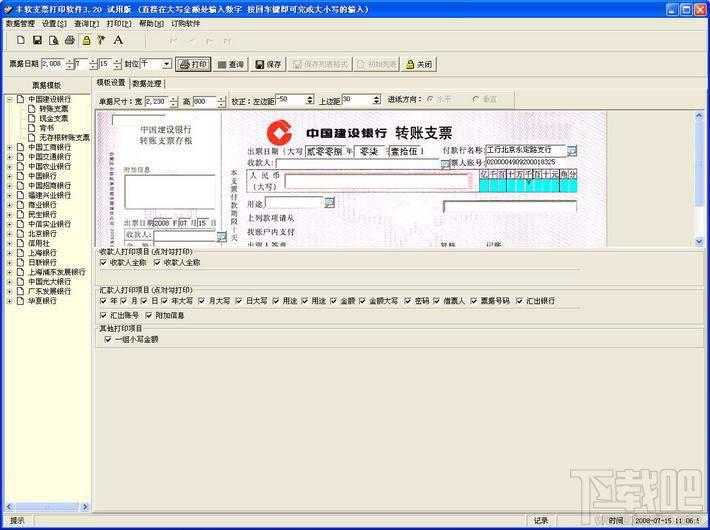Select the 无存根转账支票 template
The image size is (710, 530).
[x=64, y=137]
